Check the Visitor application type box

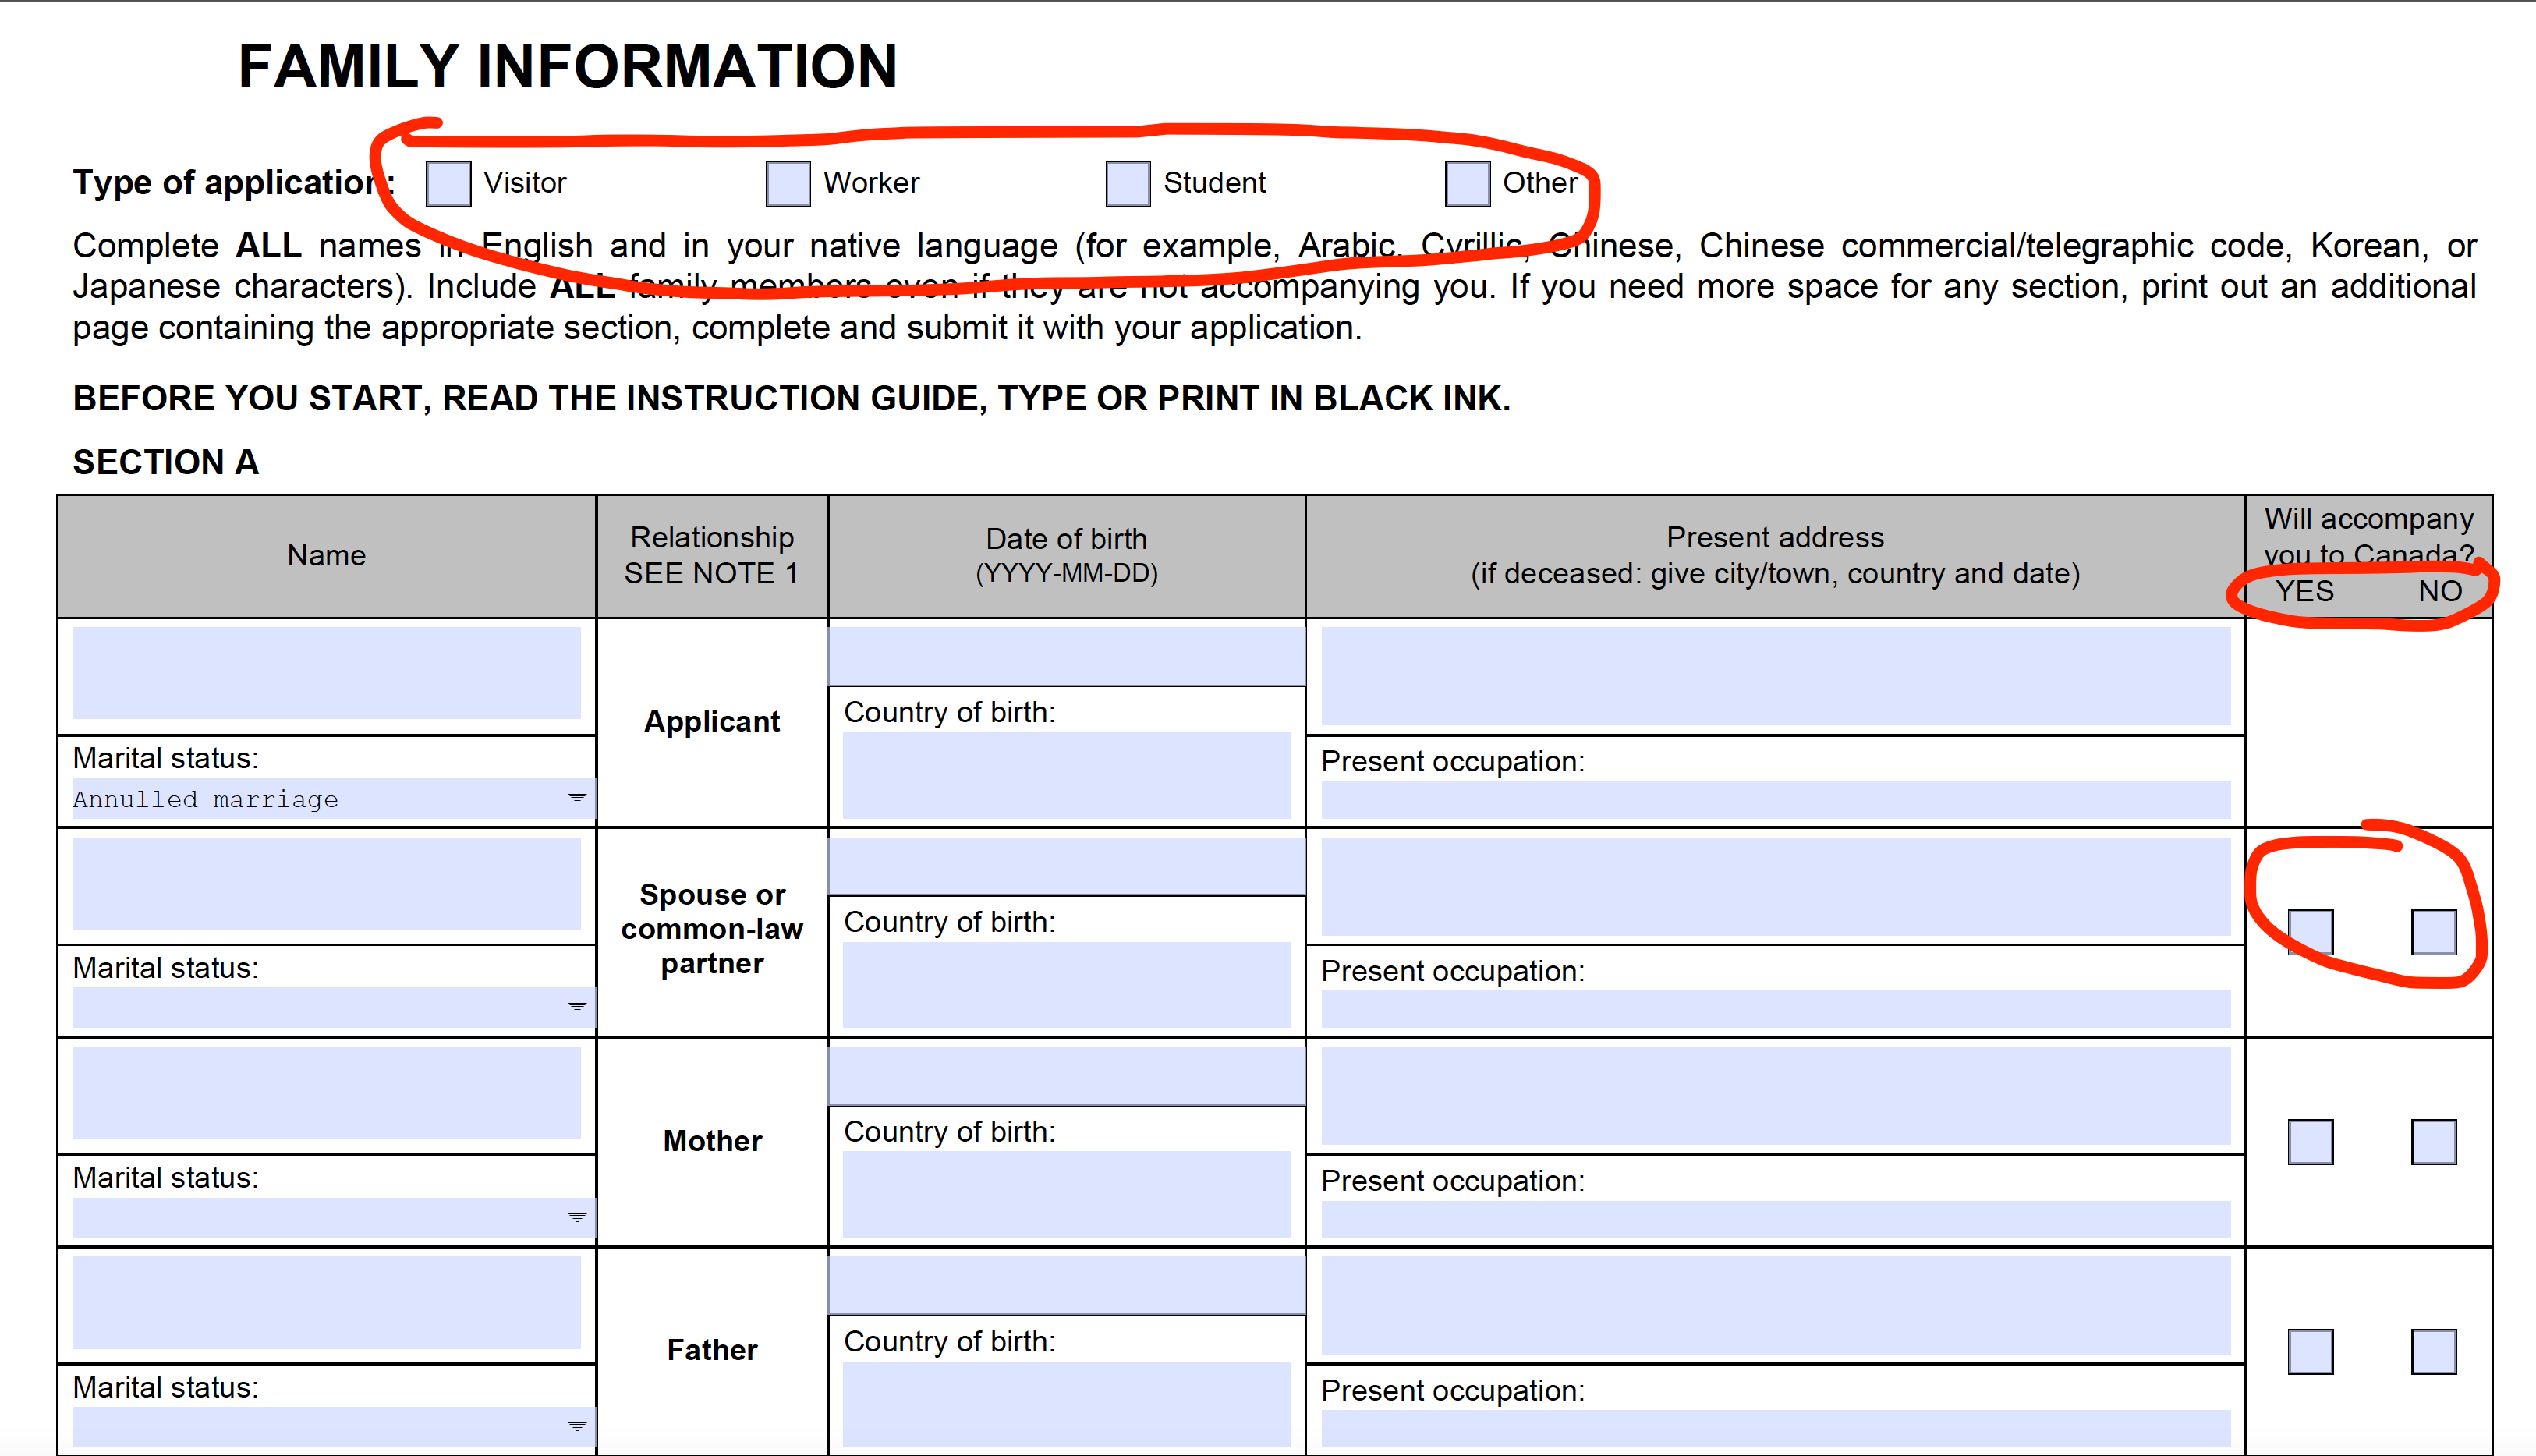tap(448, 184)
